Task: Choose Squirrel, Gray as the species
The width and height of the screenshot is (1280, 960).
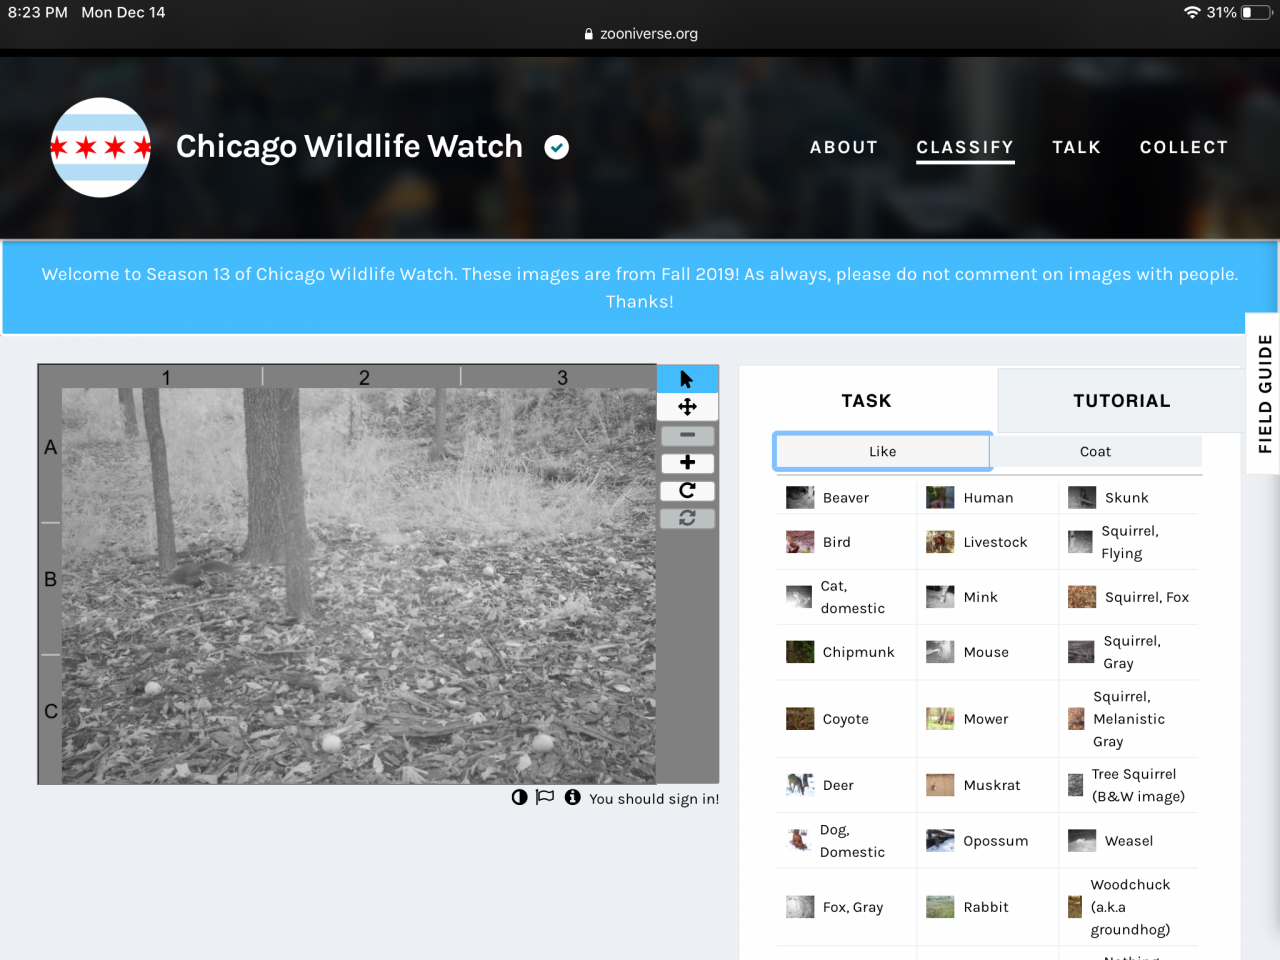Action: [x=1129, y=652]
